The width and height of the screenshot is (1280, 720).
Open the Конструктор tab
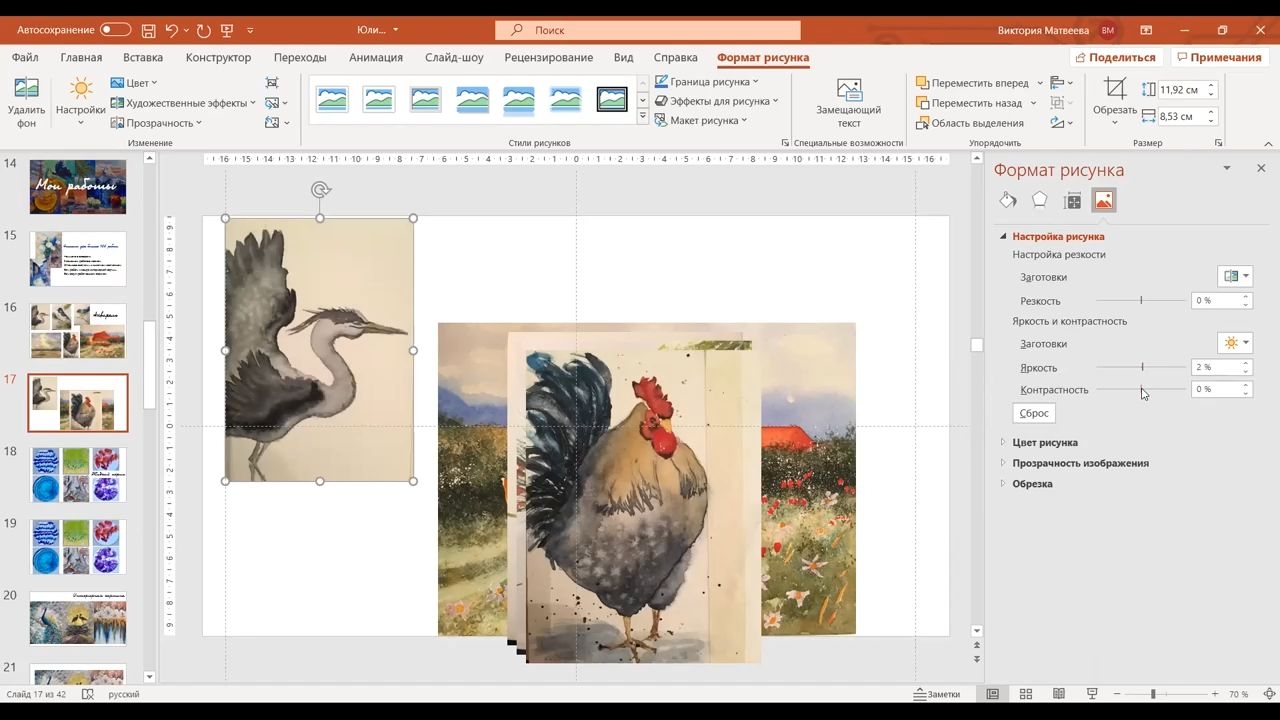[x=218, y=57]
